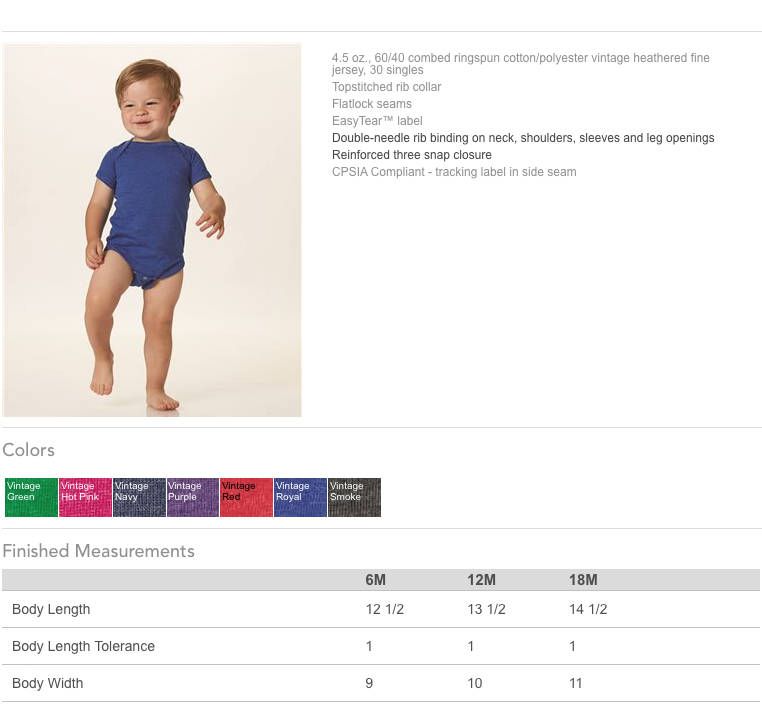Pick the Vintage Royal swatch
This screenshot has height=712, width=762.
(300, 497)
